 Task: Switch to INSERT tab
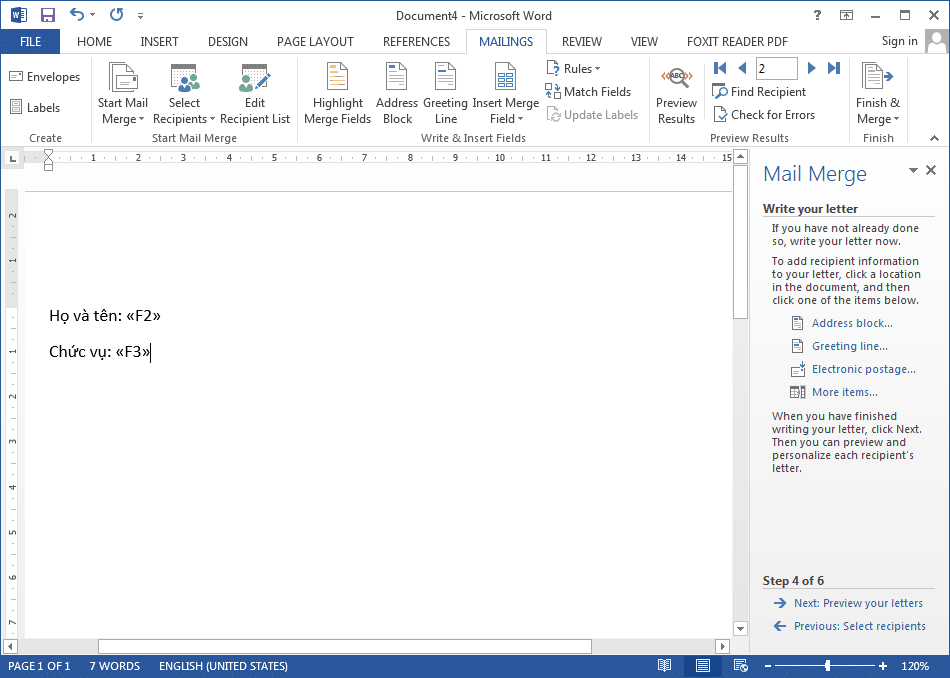(159, 41)
